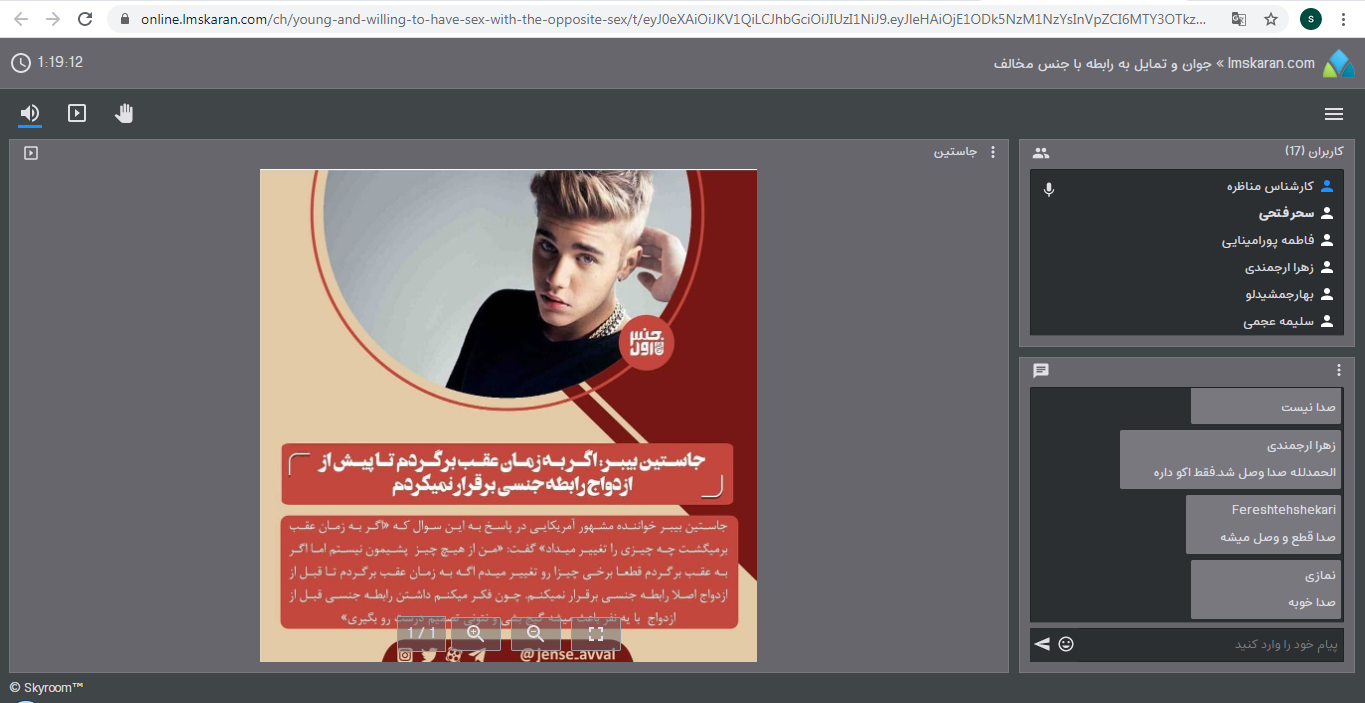Bookmark this page with the star icon
1365x703 pixels.
[1271, 19]
